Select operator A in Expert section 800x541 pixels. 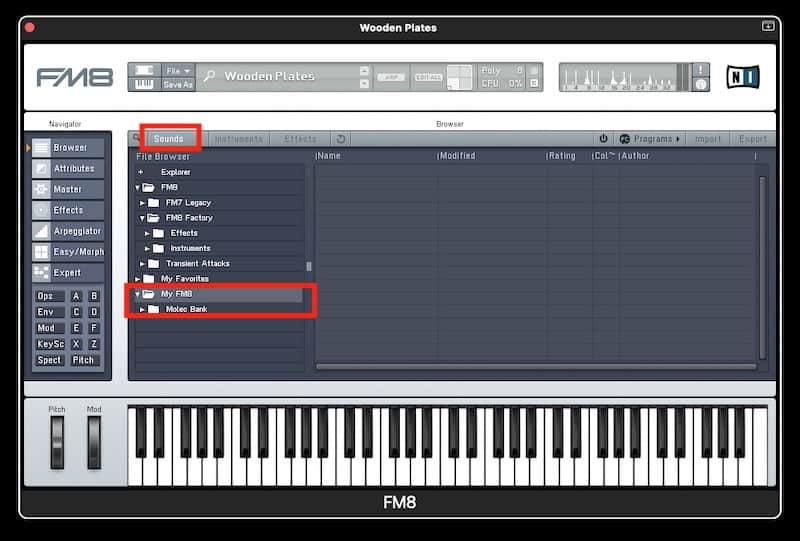[x=77, y=296]
